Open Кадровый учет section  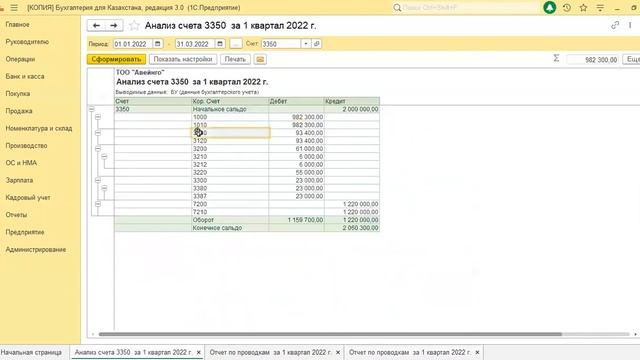click(28, 198)
